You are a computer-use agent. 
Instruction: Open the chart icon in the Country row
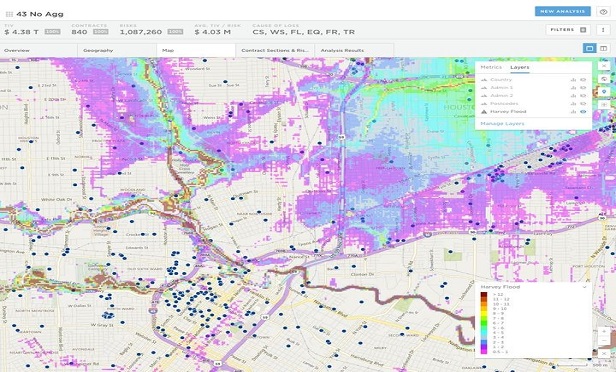point(574,80)
